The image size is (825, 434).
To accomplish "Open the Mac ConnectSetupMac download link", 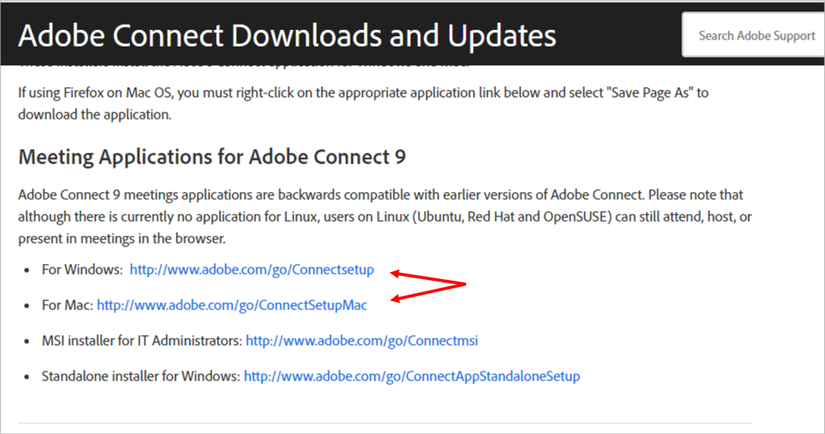I will pos(232,305).
